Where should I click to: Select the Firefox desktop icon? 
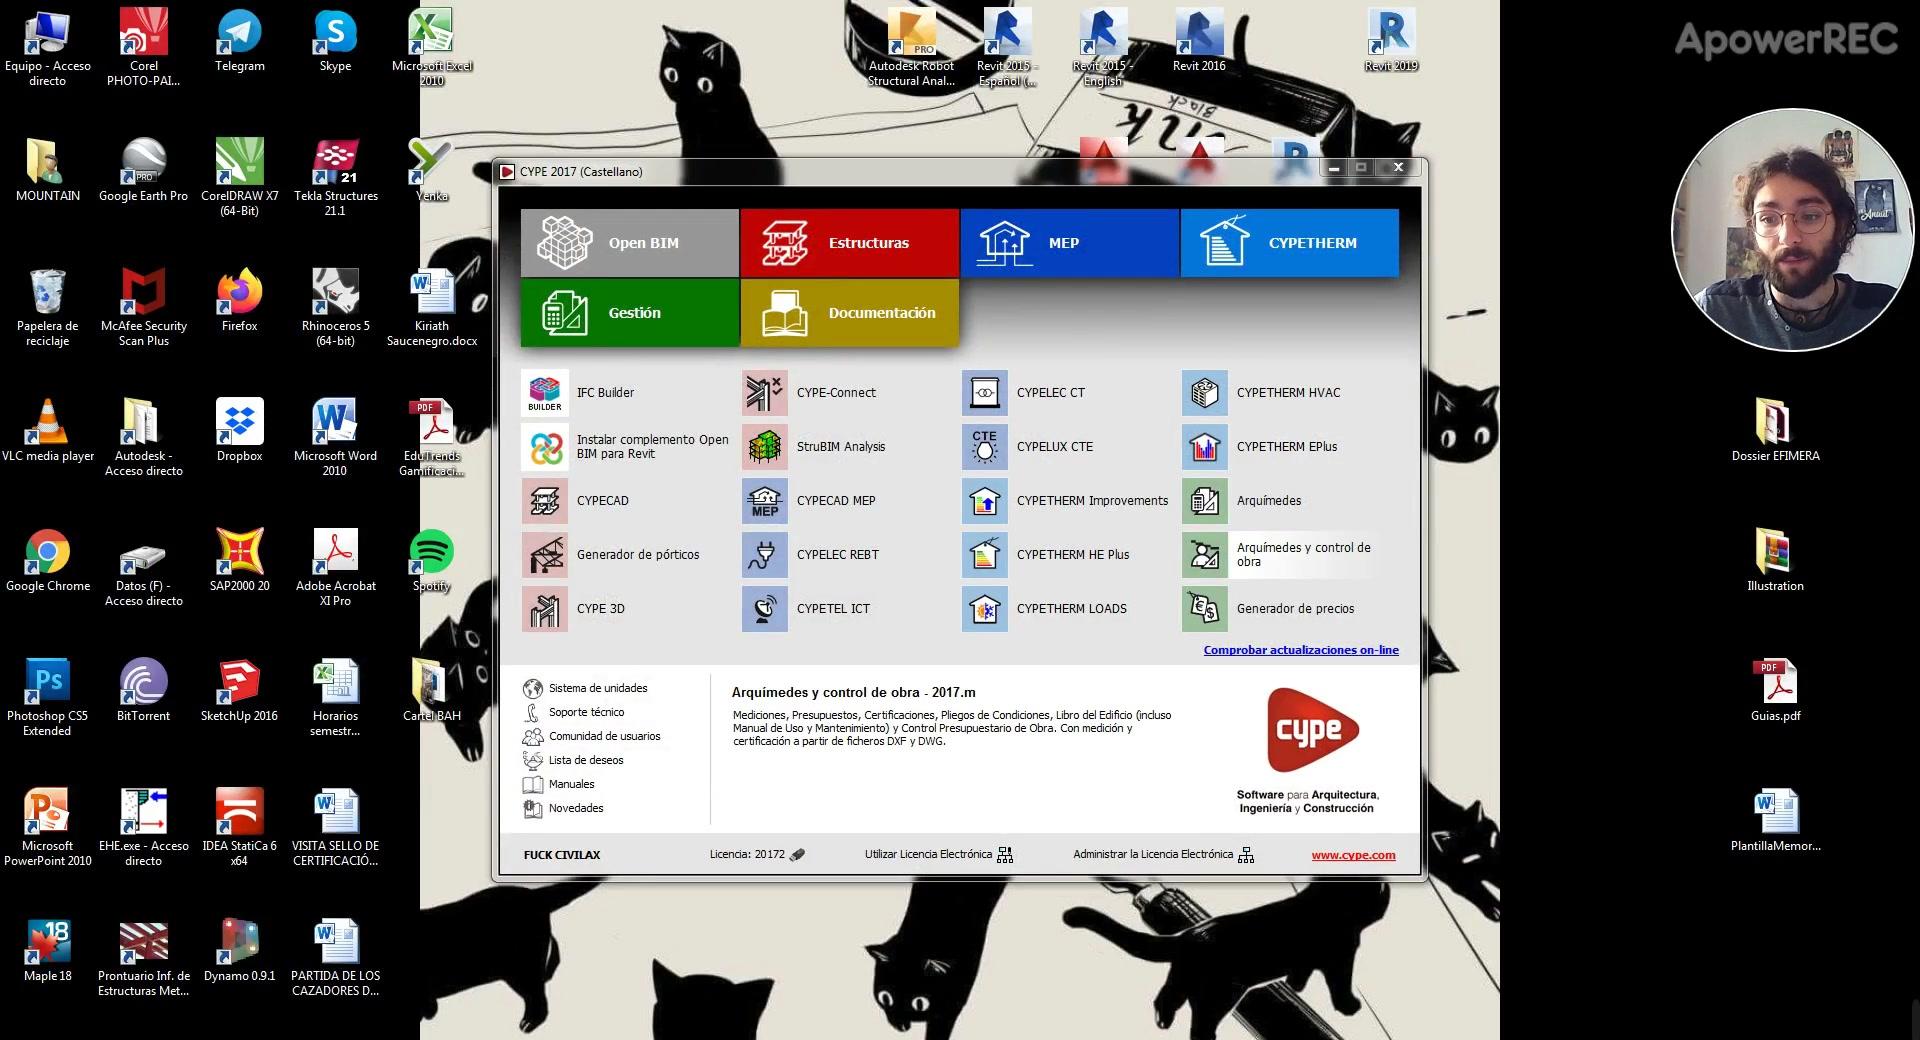[x=240, y=302]
